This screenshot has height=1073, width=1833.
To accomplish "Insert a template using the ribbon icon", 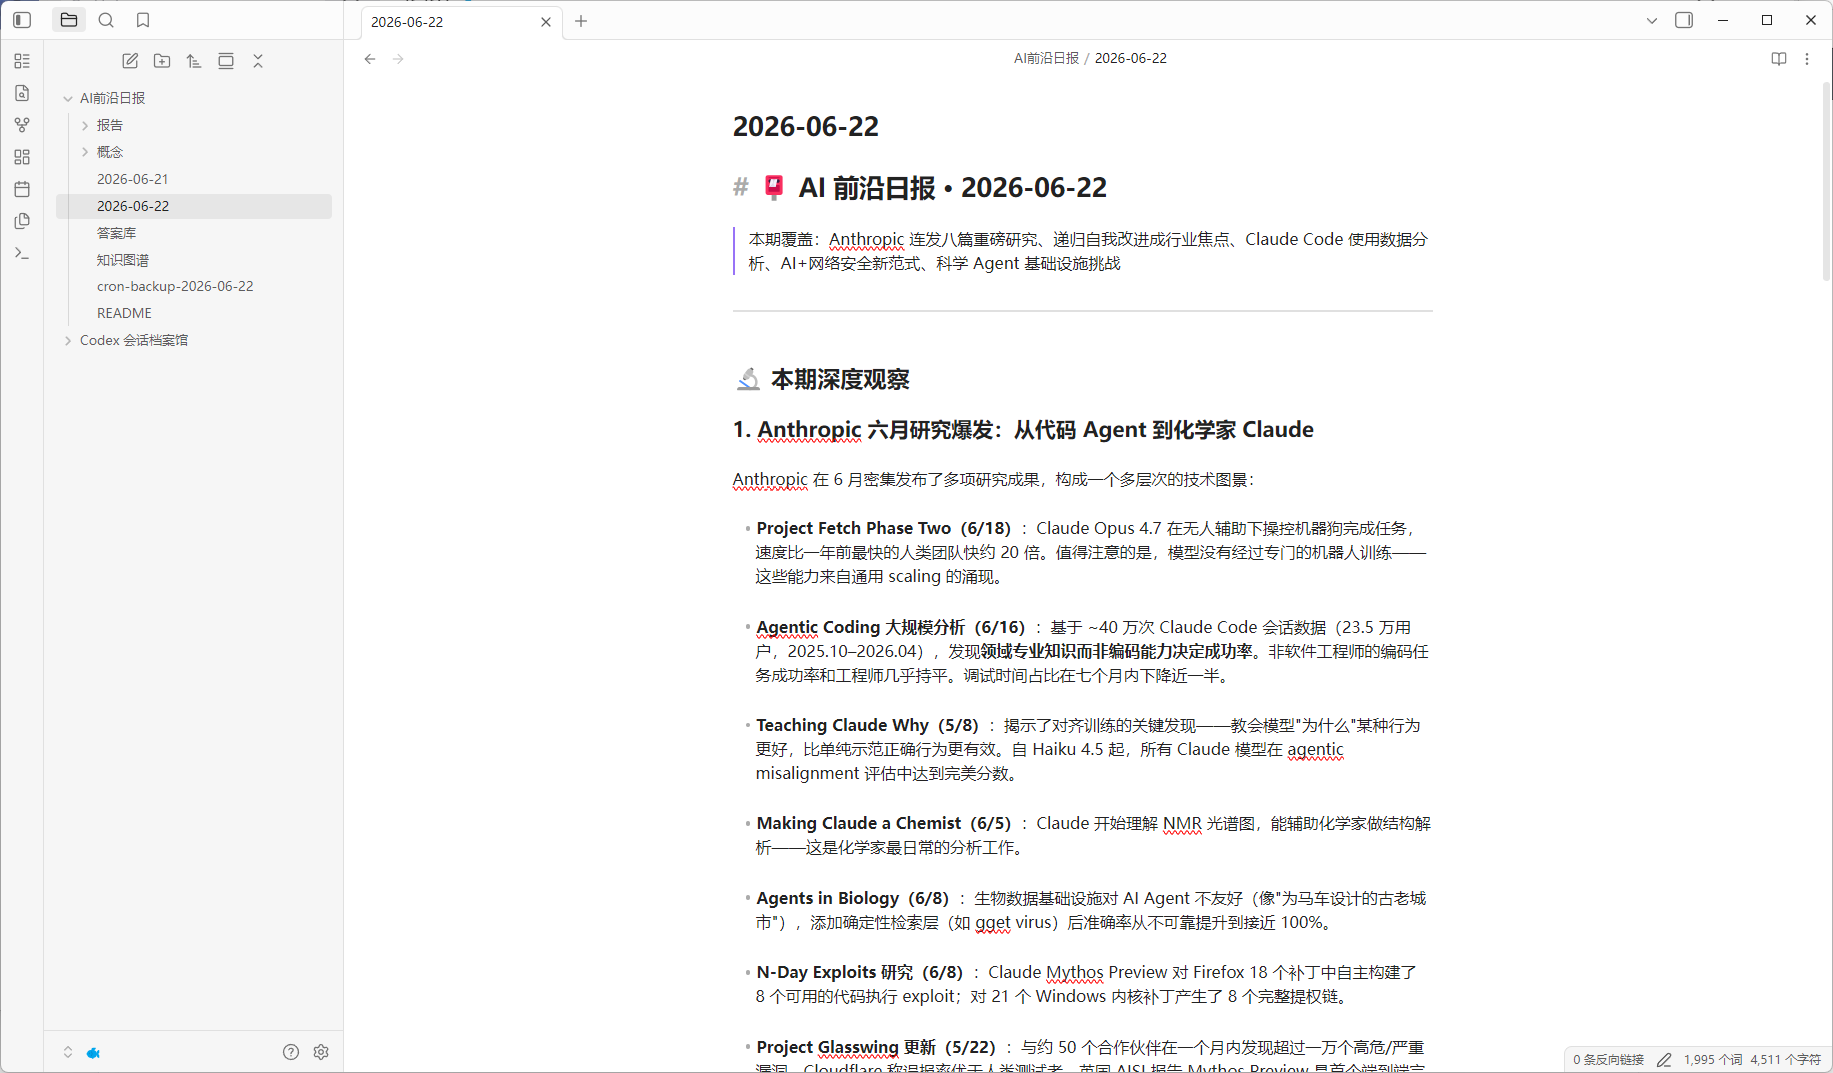I will (22, 221).
